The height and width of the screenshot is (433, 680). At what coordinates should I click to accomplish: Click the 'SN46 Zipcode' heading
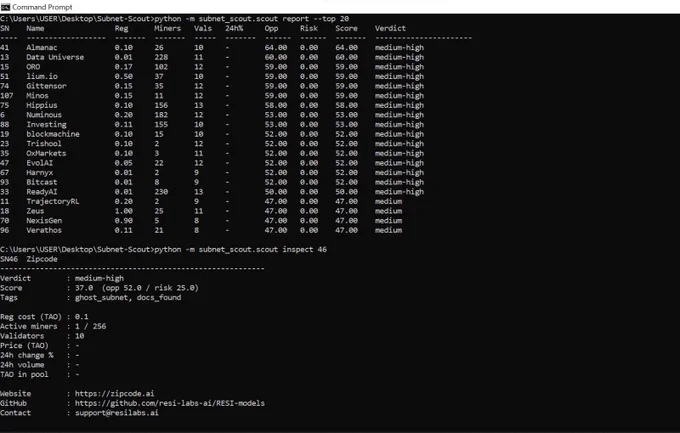tap(29, 259)
